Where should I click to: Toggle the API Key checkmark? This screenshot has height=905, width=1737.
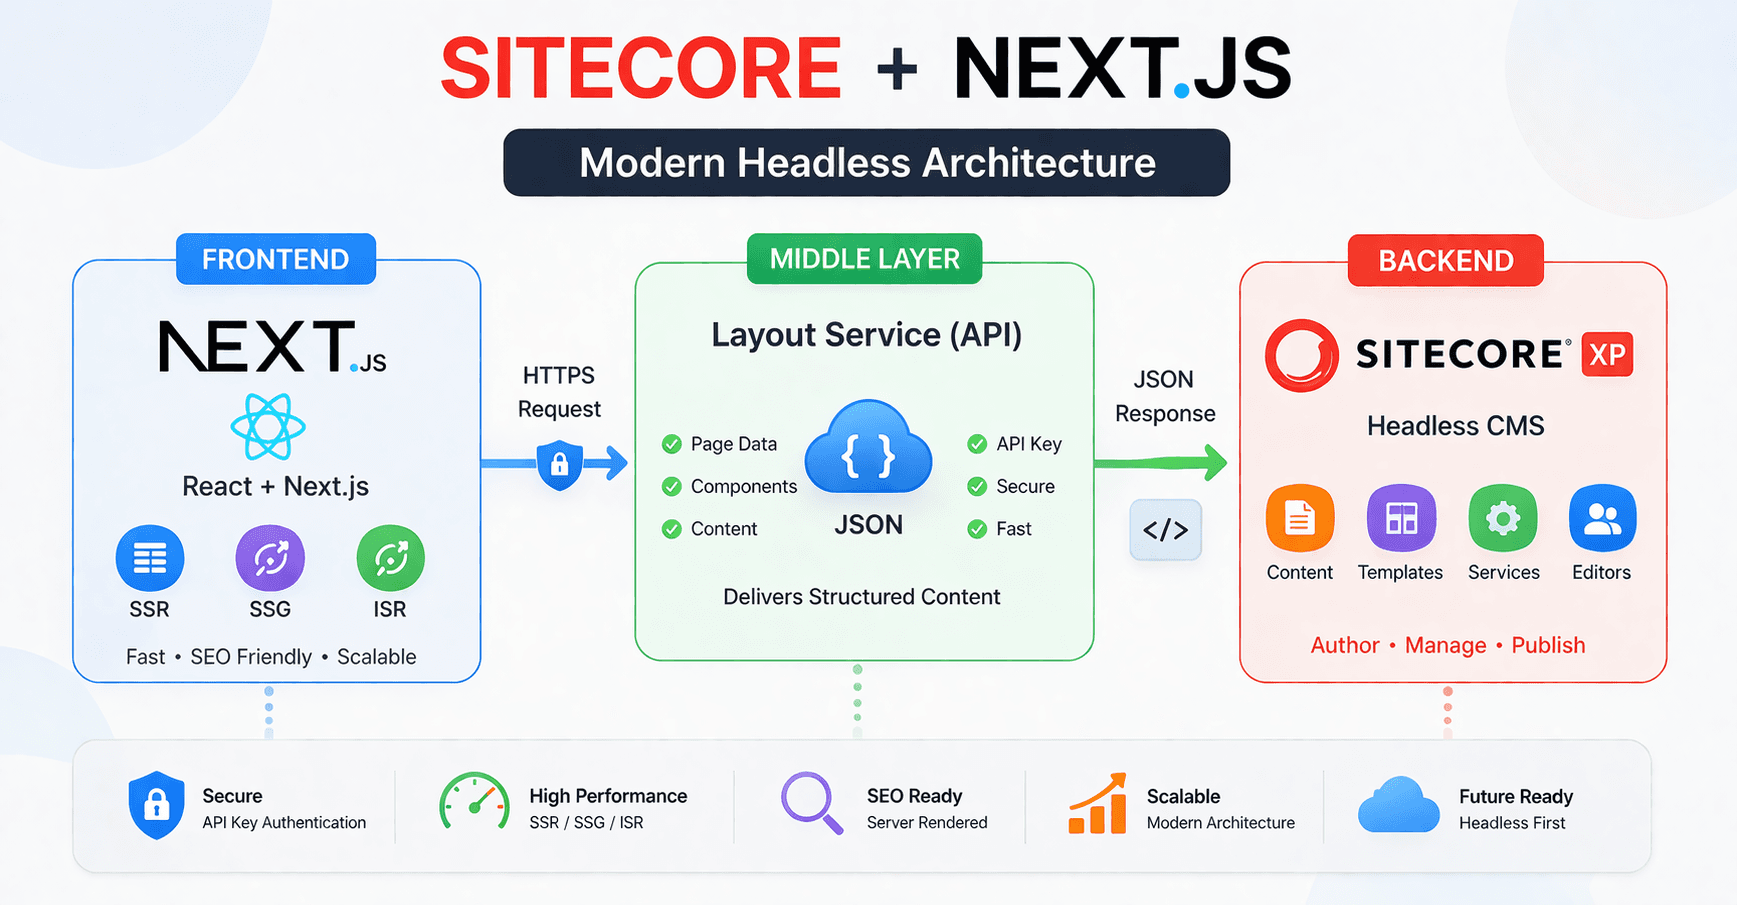[x=977, y=444]
